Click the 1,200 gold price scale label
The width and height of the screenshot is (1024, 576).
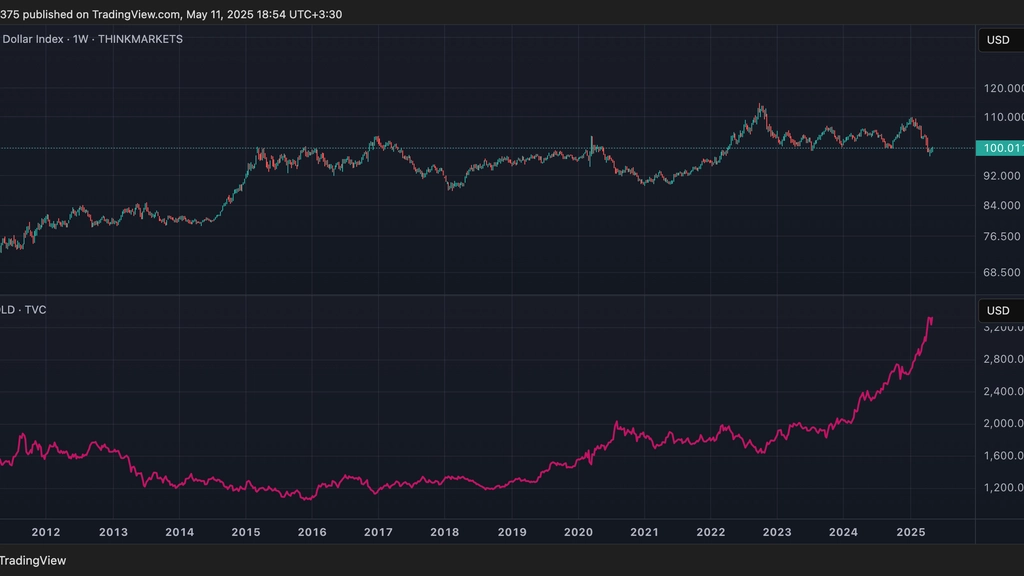click(1003, 488)
